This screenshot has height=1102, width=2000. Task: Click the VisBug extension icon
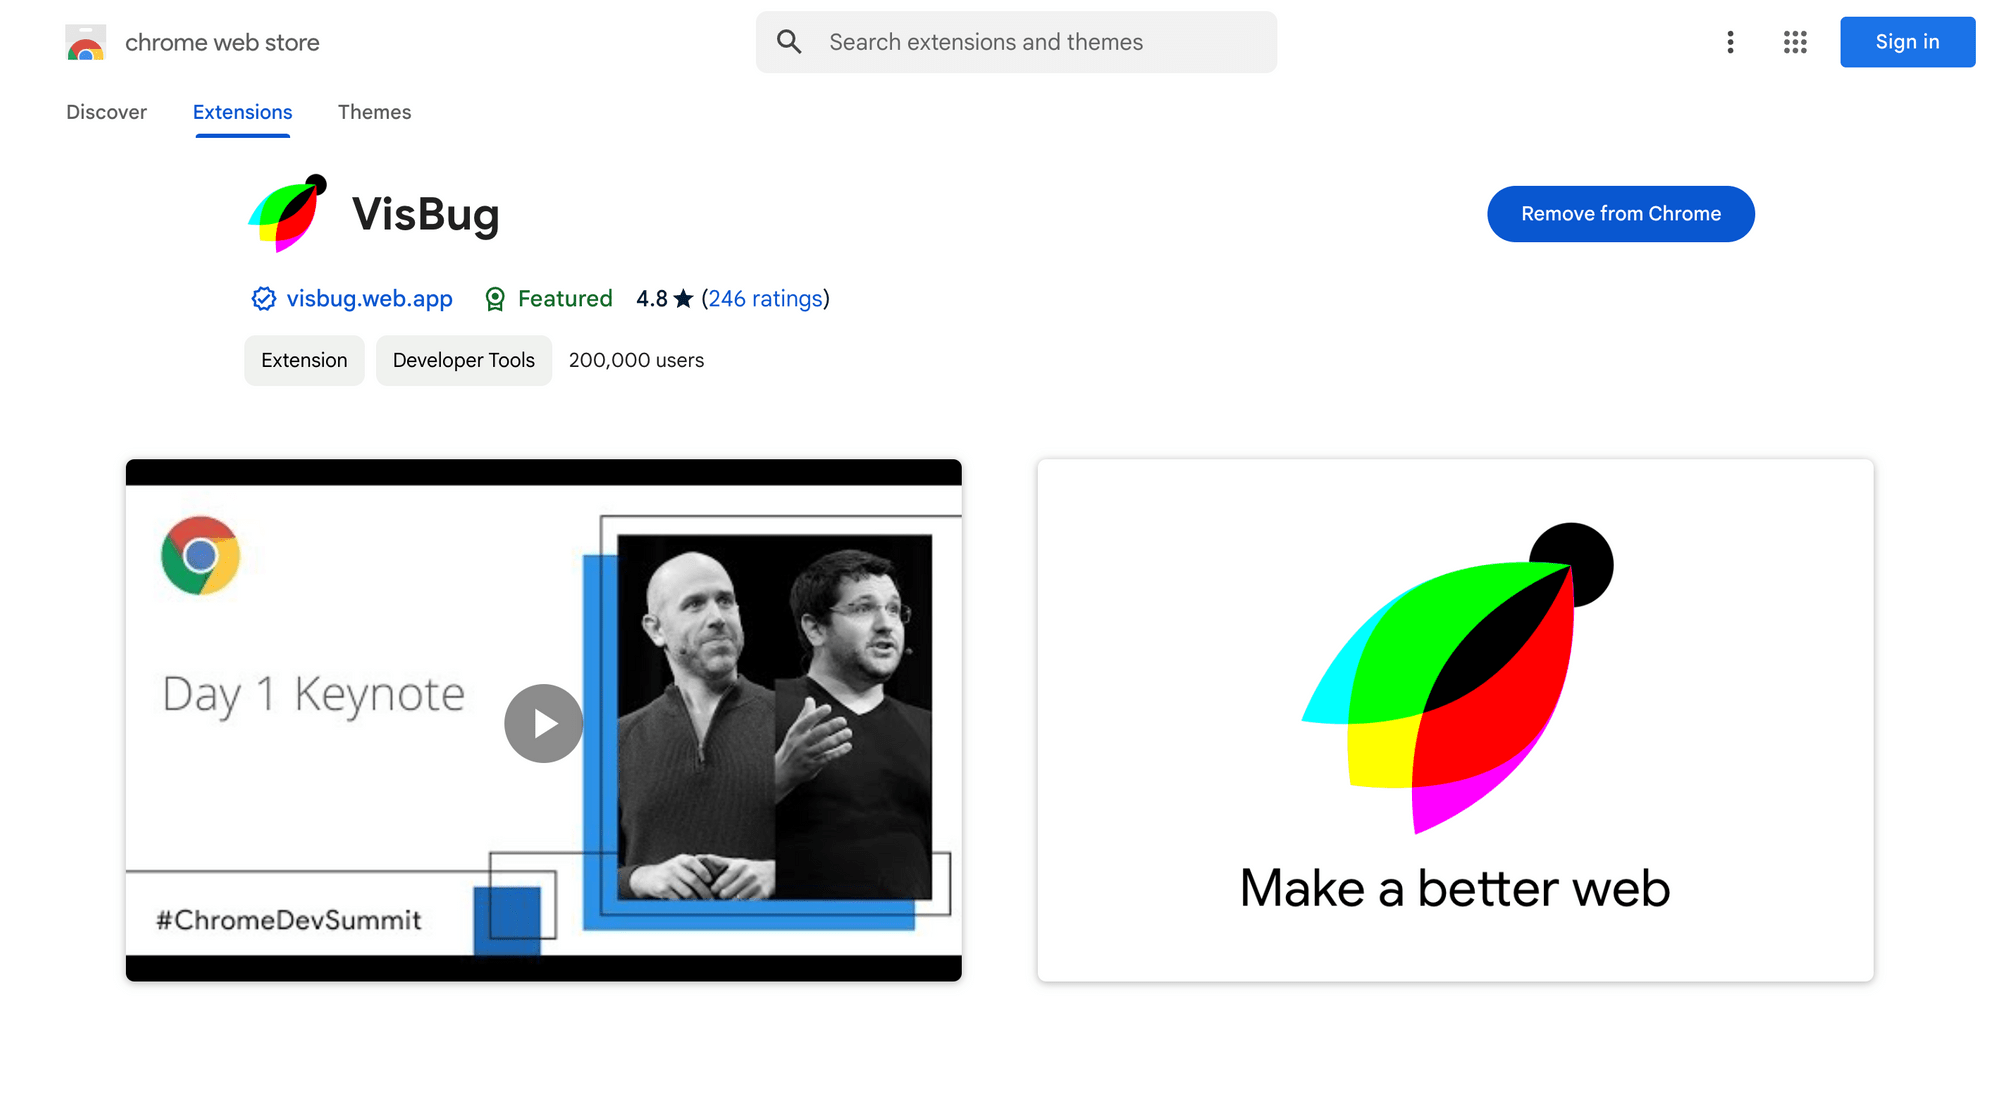pos(285,213)
